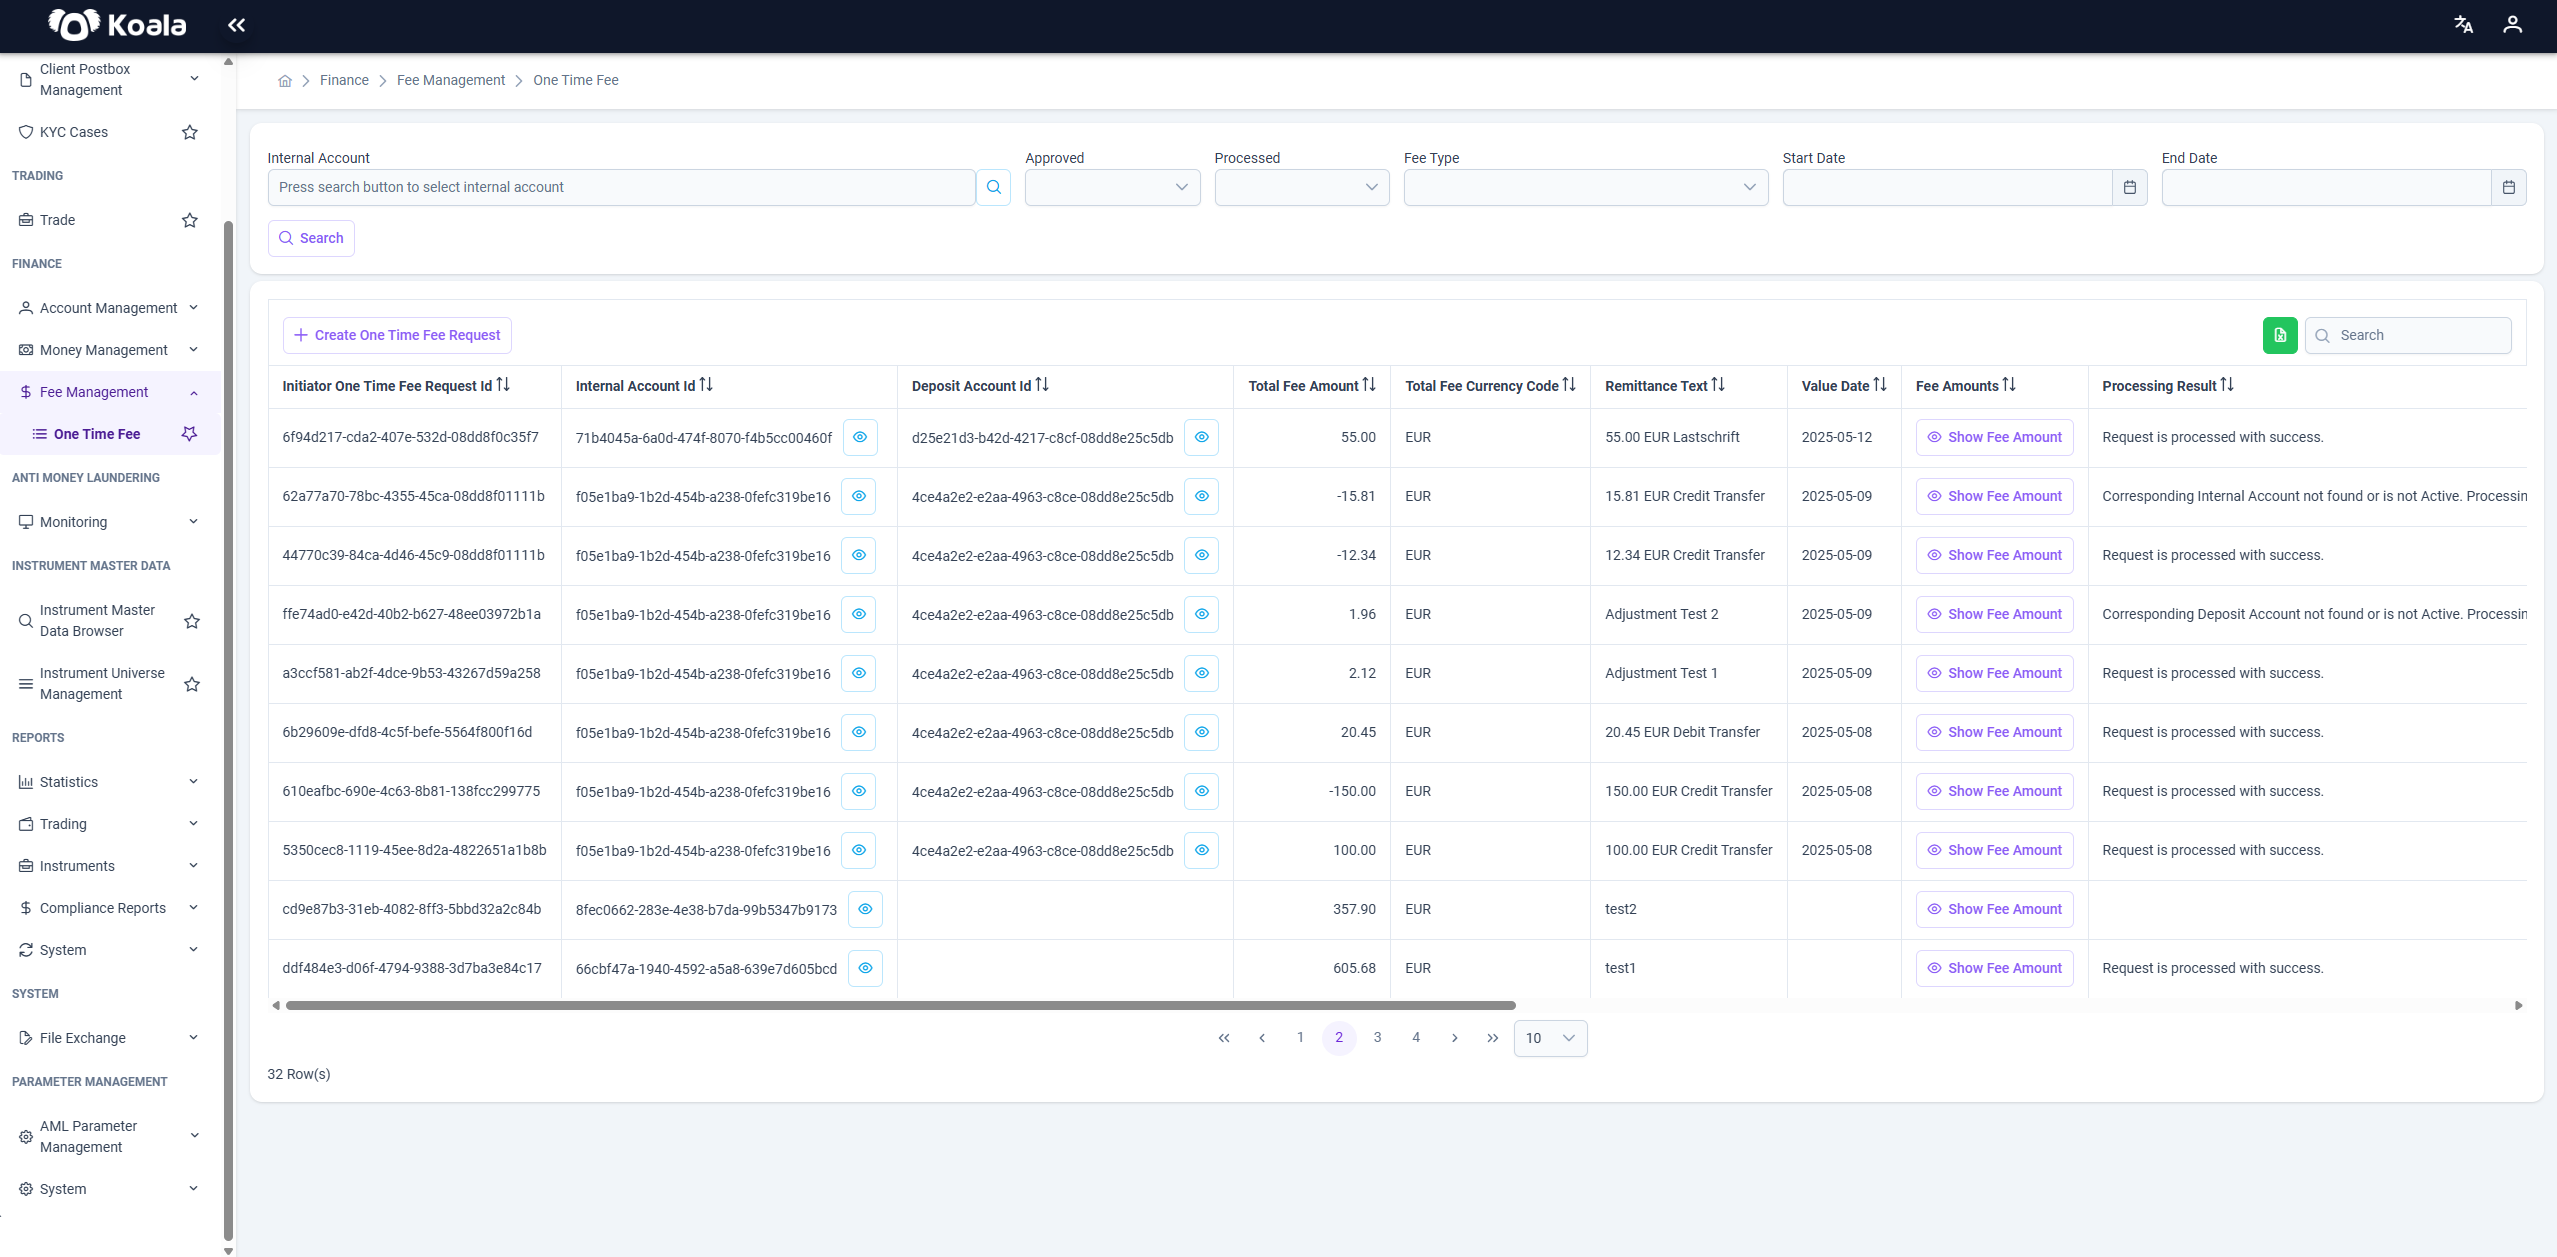The image size is (2557, 1257).
Task: Open the Approved dropdown
Action: click(x=1112, y=187)
